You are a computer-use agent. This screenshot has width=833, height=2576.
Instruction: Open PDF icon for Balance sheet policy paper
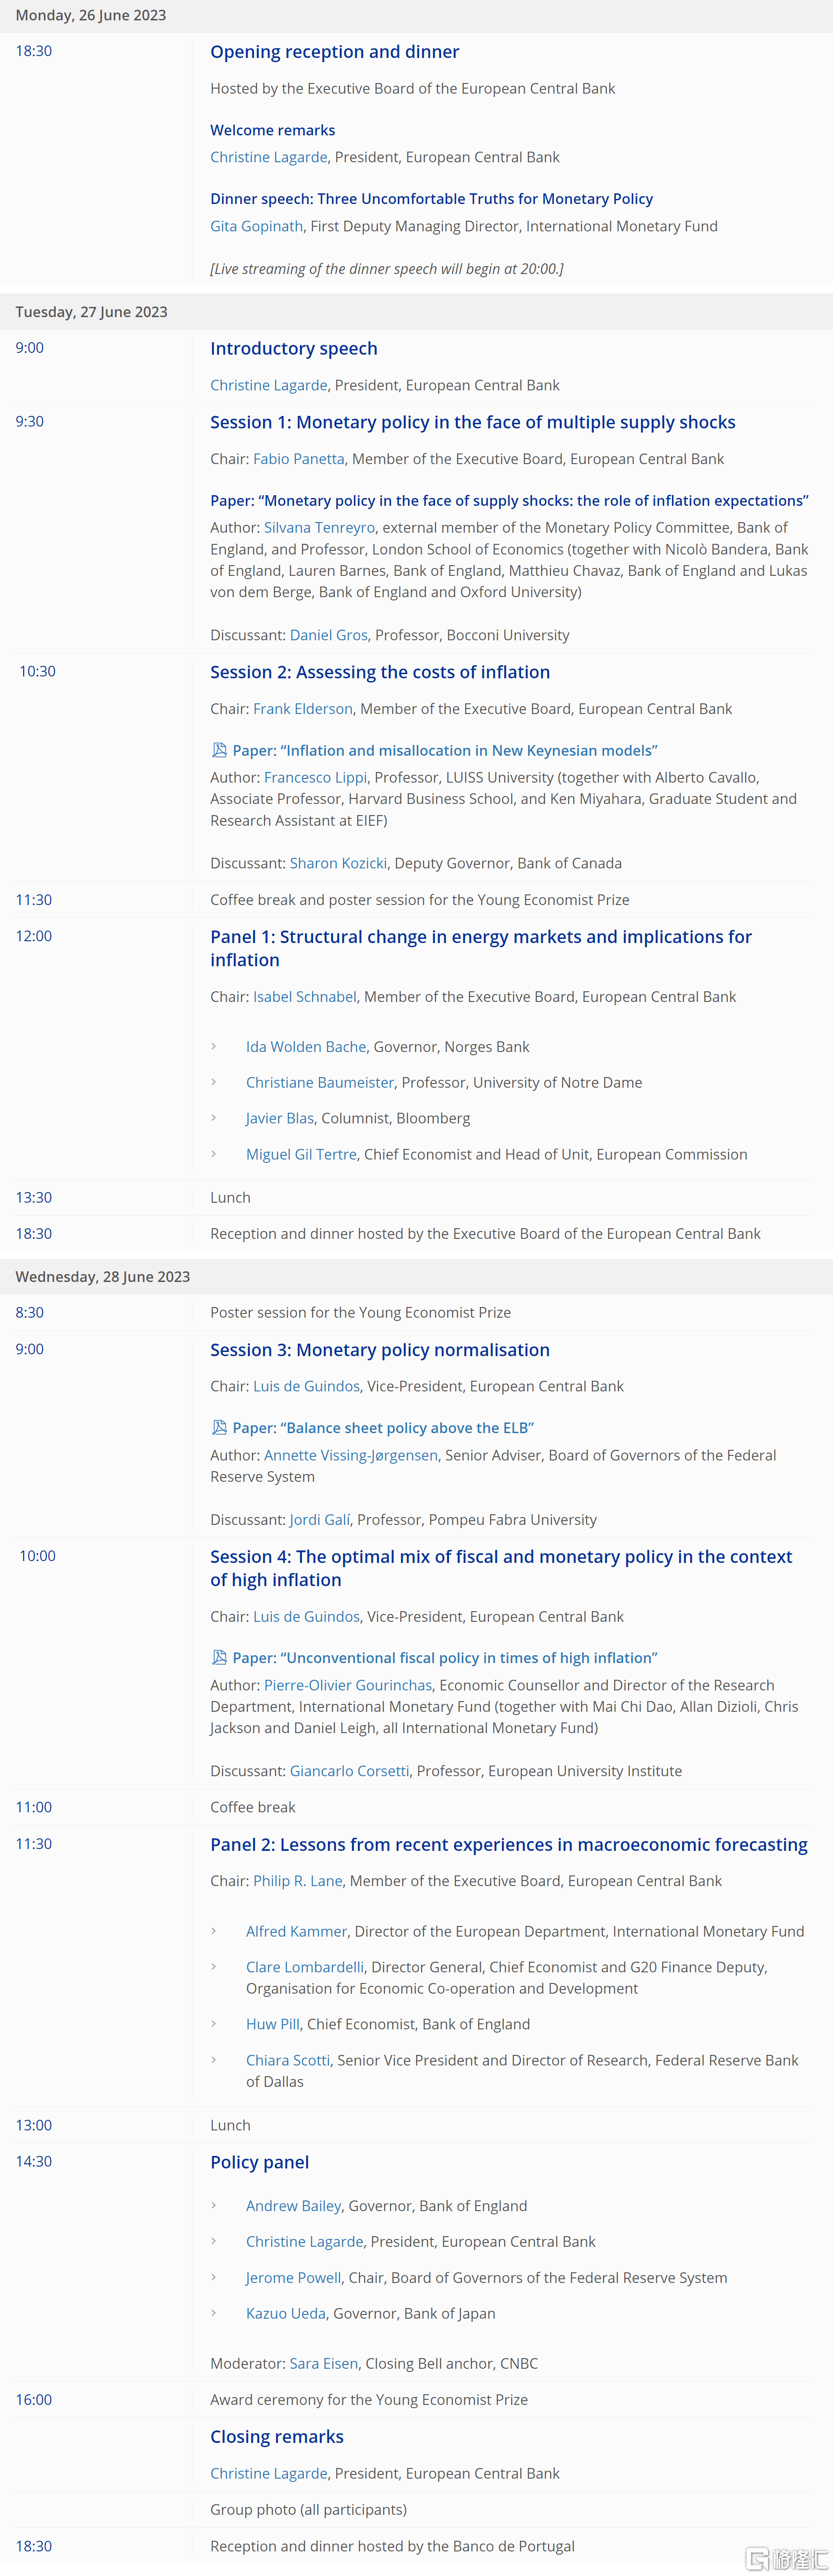point(219,1427)
